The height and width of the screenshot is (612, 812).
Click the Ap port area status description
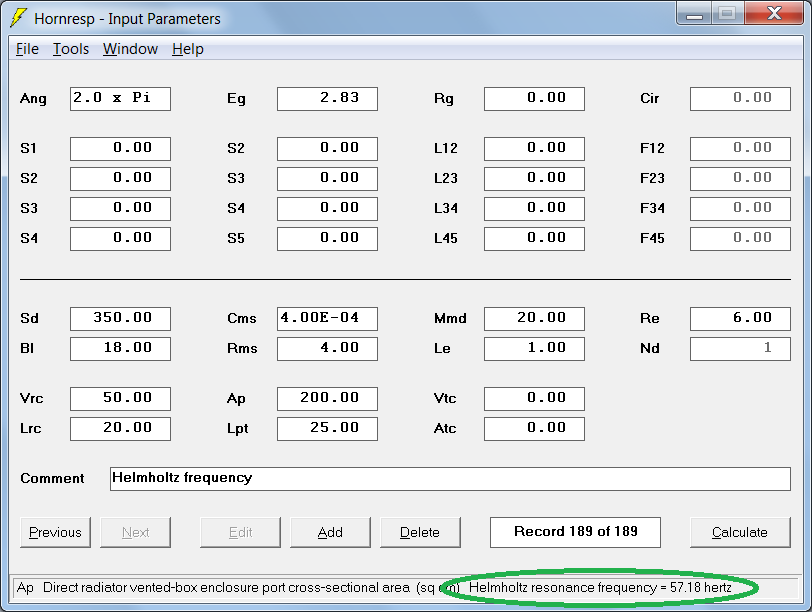pos(238,588)
